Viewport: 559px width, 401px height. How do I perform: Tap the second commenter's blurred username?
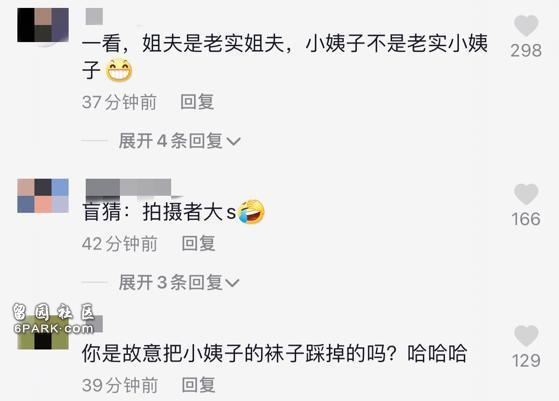click(x=128, y=187)
